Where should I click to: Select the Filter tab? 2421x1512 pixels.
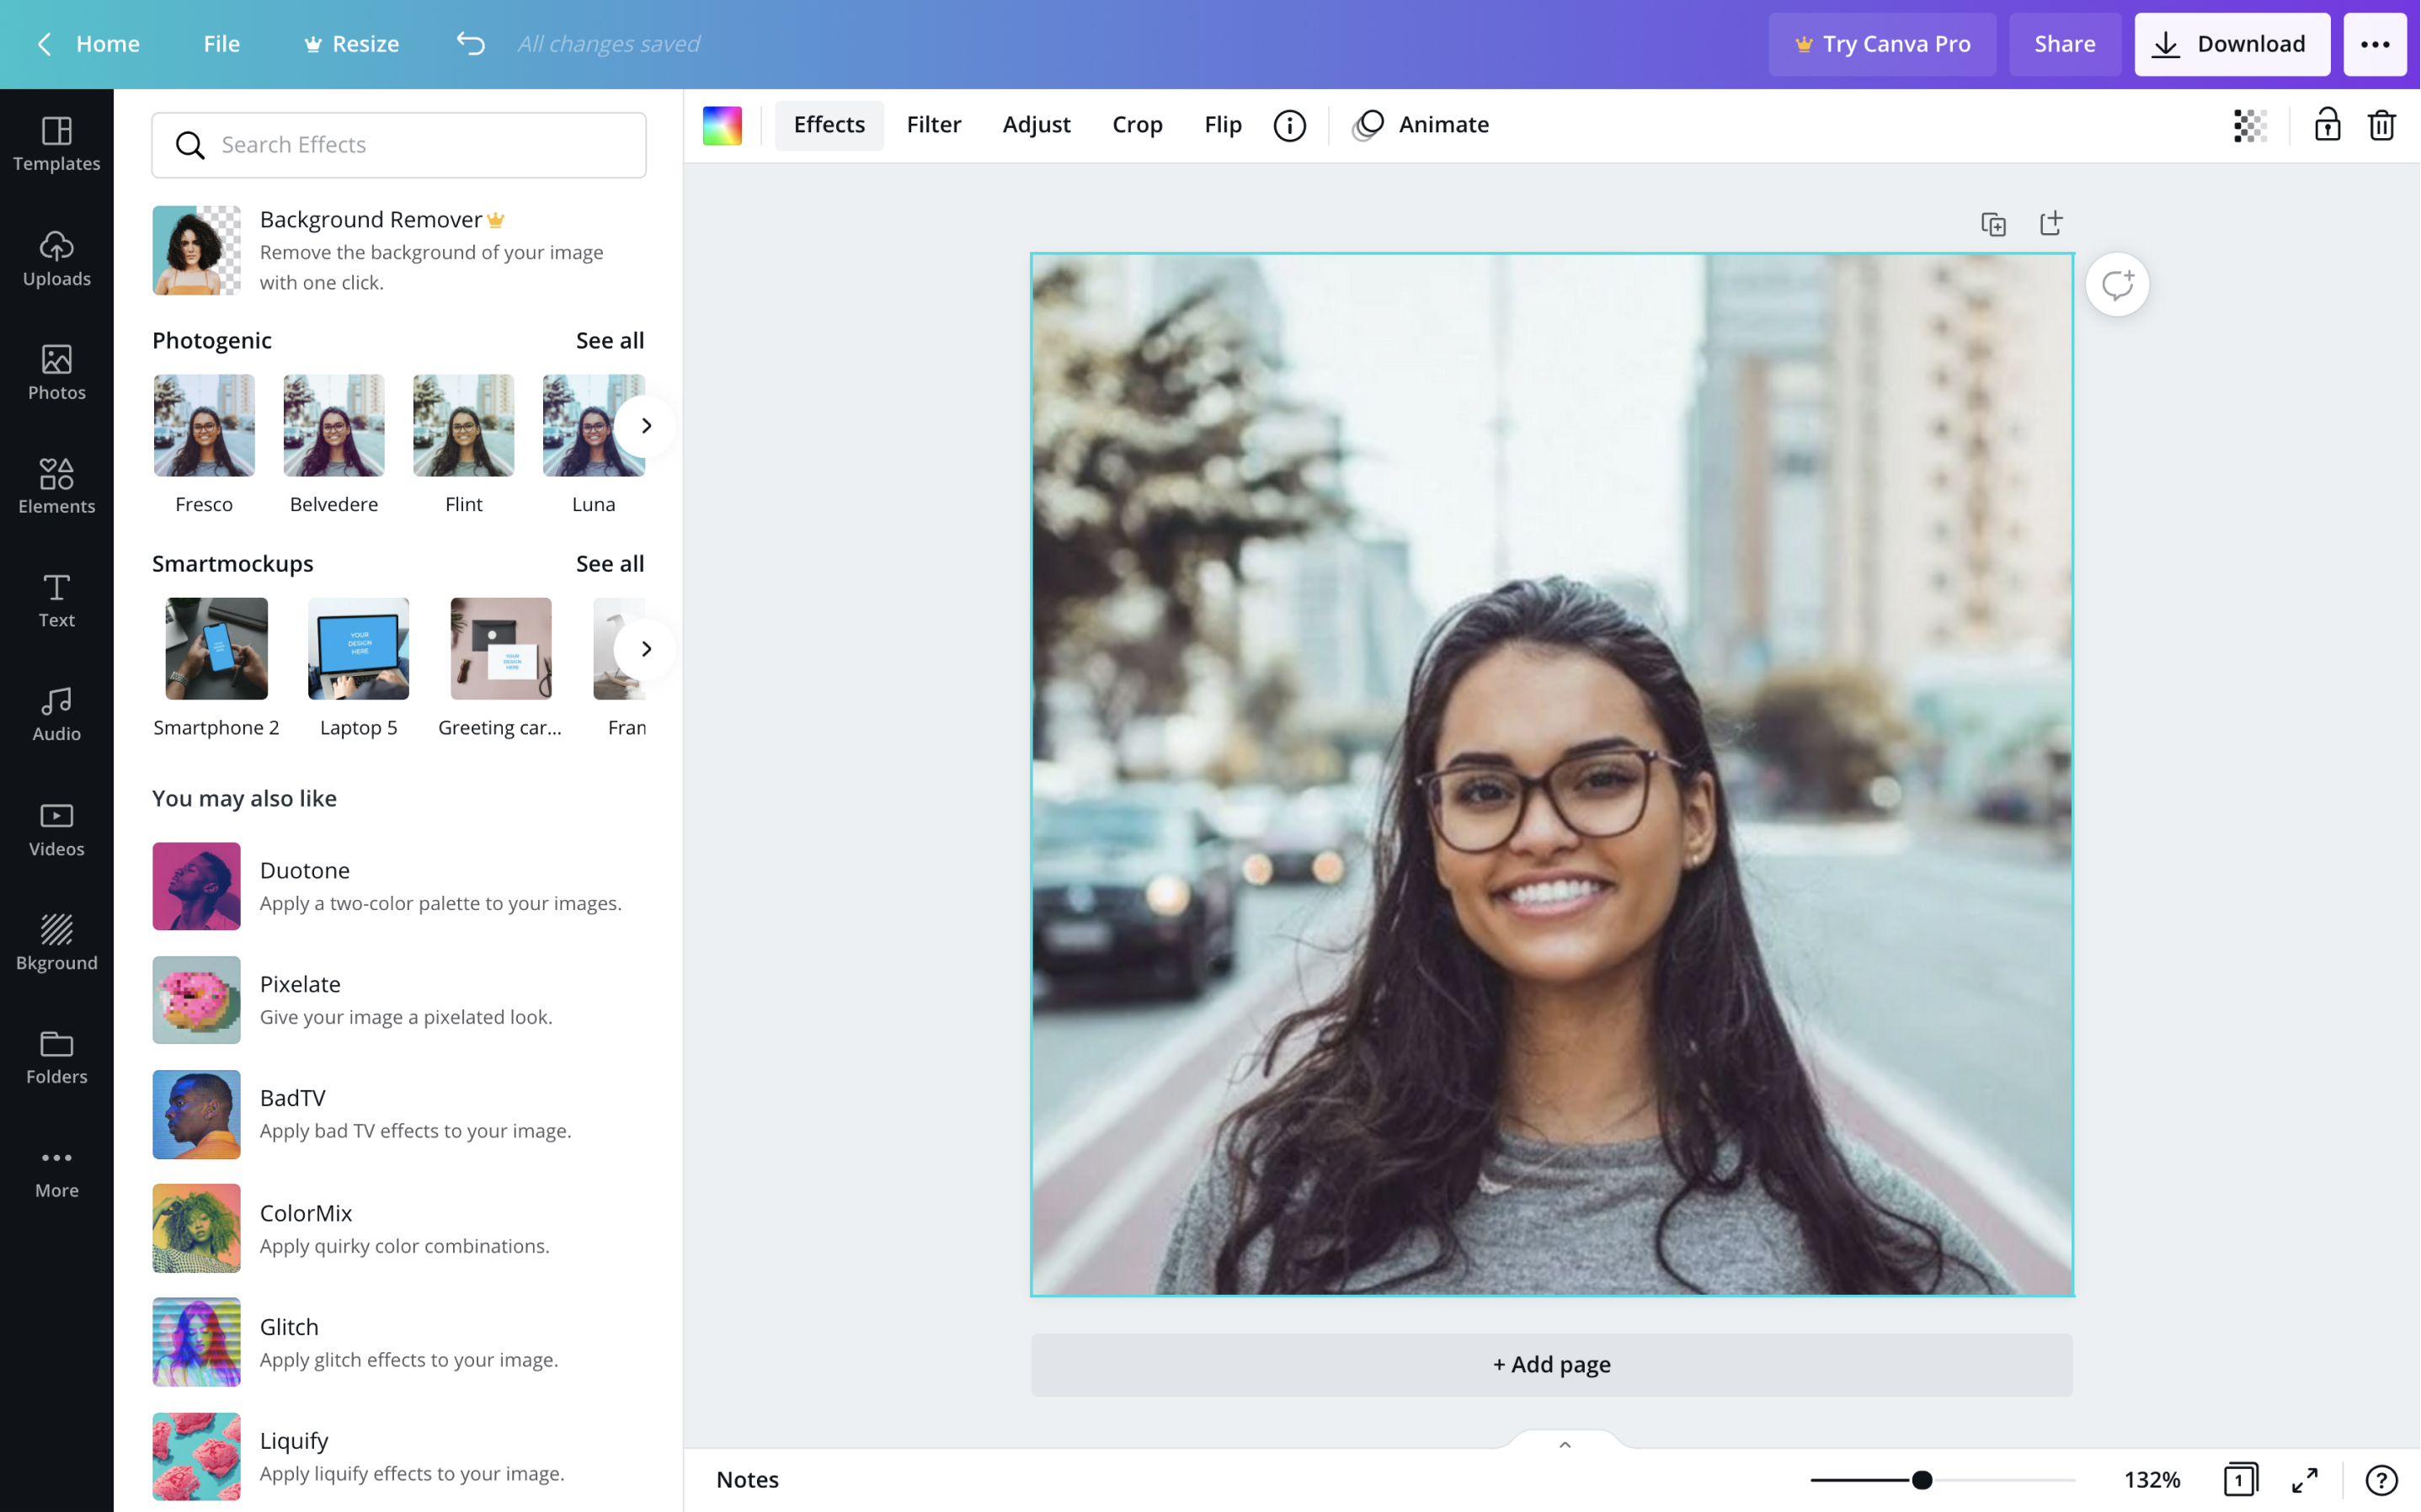936,124
